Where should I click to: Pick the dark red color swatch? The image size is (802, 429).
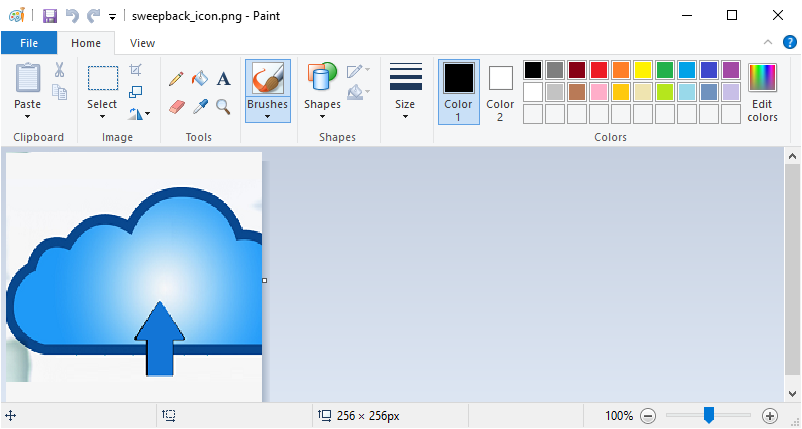pos(576,70)
